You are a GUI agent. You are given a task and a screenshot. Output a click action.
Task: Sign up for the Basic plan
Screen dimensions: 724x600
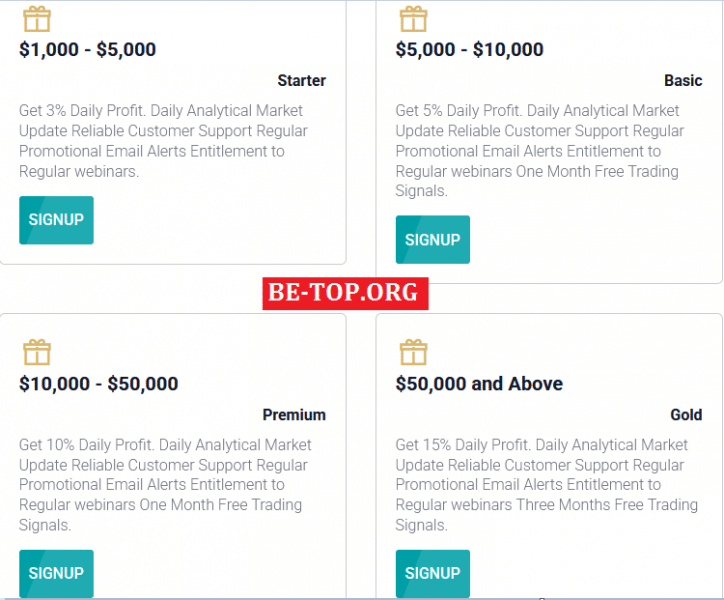click(433, 240)
